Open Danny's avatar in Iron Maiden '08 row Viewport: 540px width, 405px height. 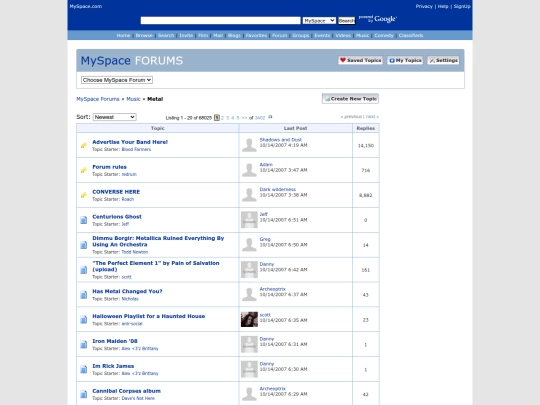[x=249, y=344]
